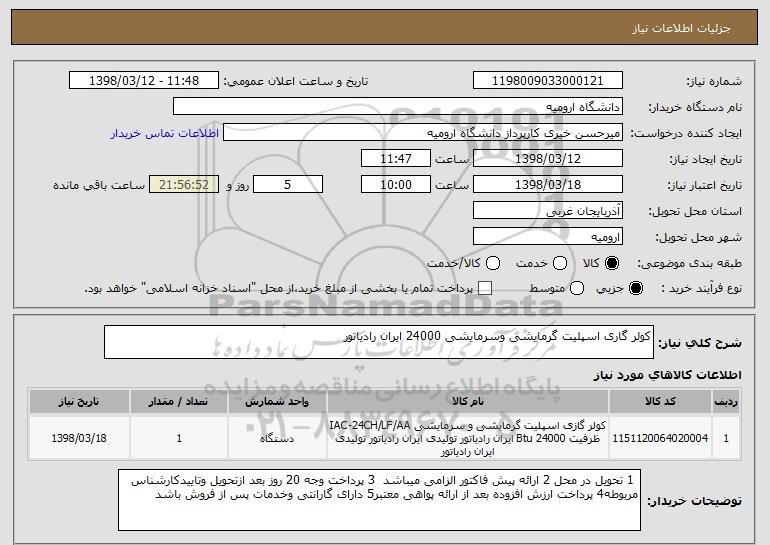
Task: Click the دستگاه unit cell
Action: pyautogui.click(x=277, y=438)
